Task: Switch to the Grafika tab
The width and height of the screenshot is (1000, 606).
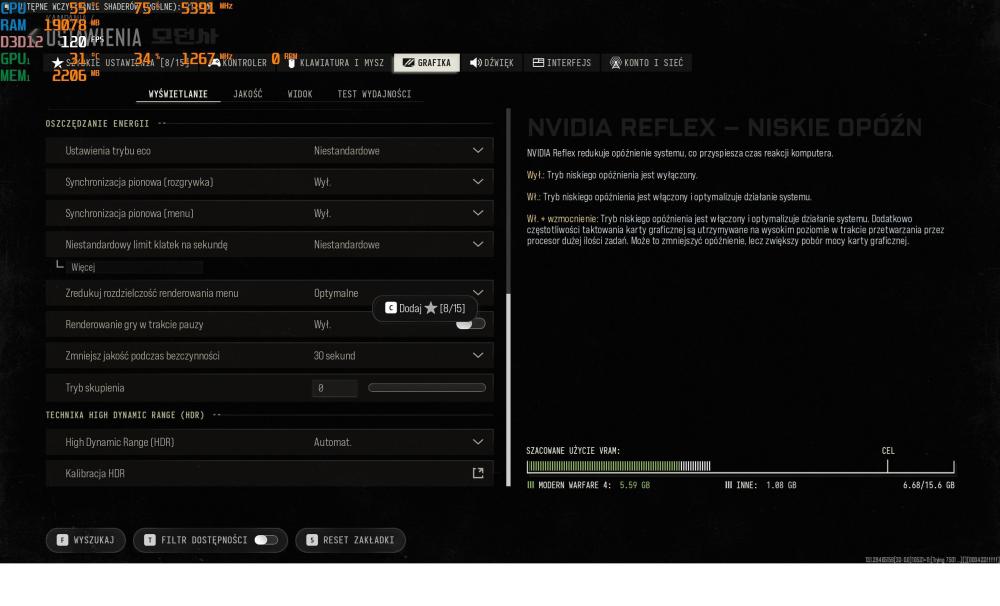Action: 427,63
